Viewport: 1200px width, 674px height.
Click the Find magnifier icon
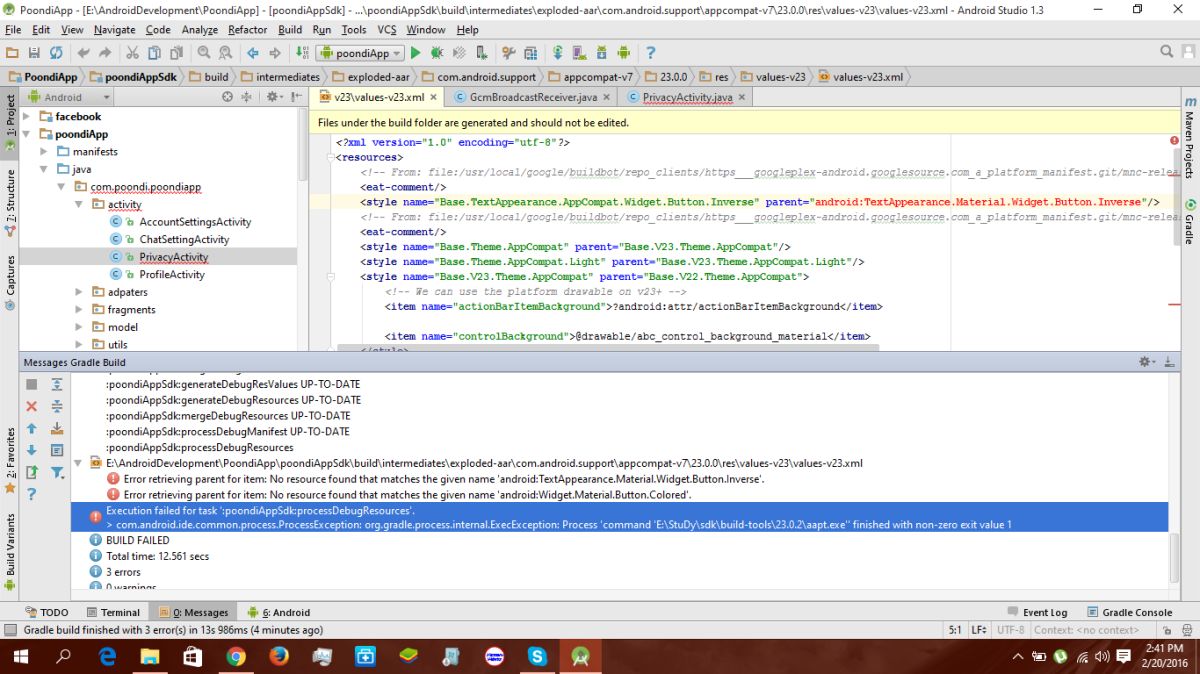pyautogui.click(x=204, y=53)
